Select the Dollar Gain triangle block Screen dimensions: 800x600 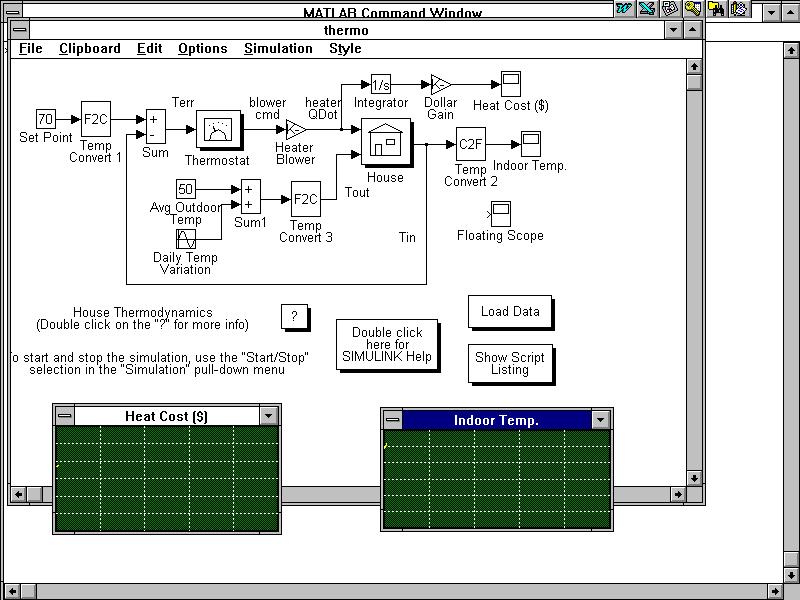point(441,84)
